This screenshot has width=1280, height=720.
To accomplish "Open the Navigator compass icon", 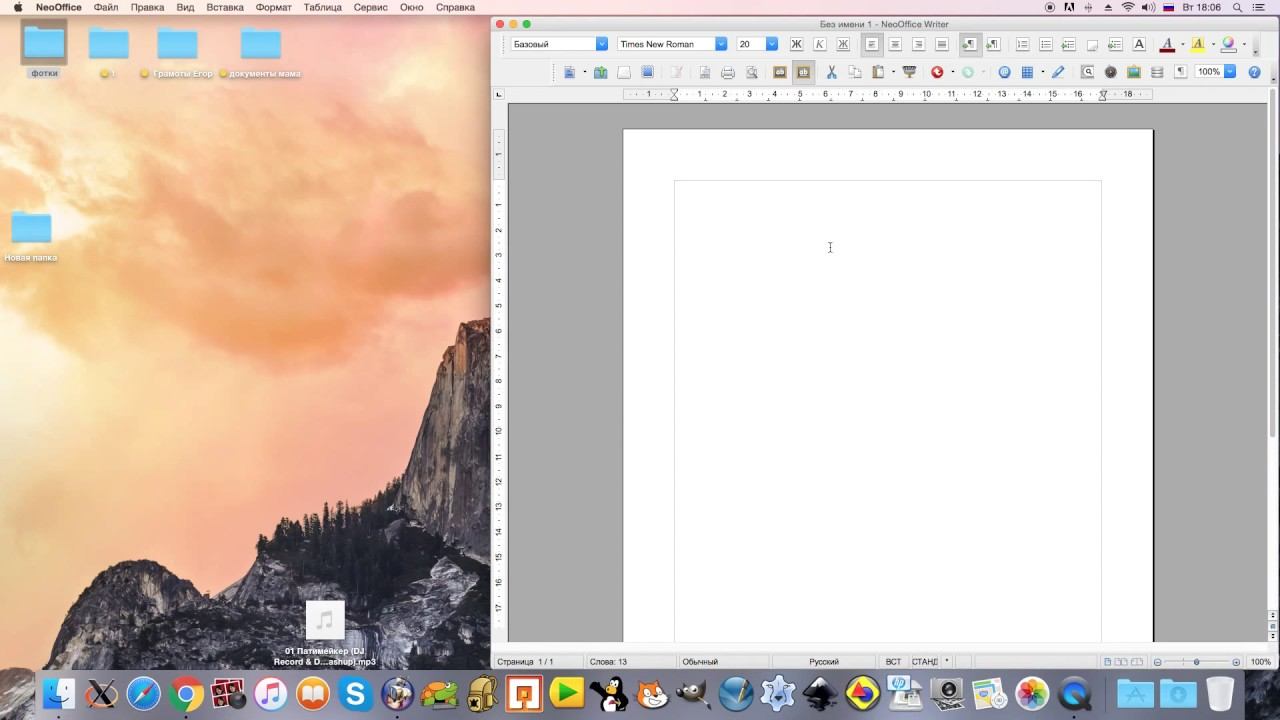I will [x=1110, y=72].
